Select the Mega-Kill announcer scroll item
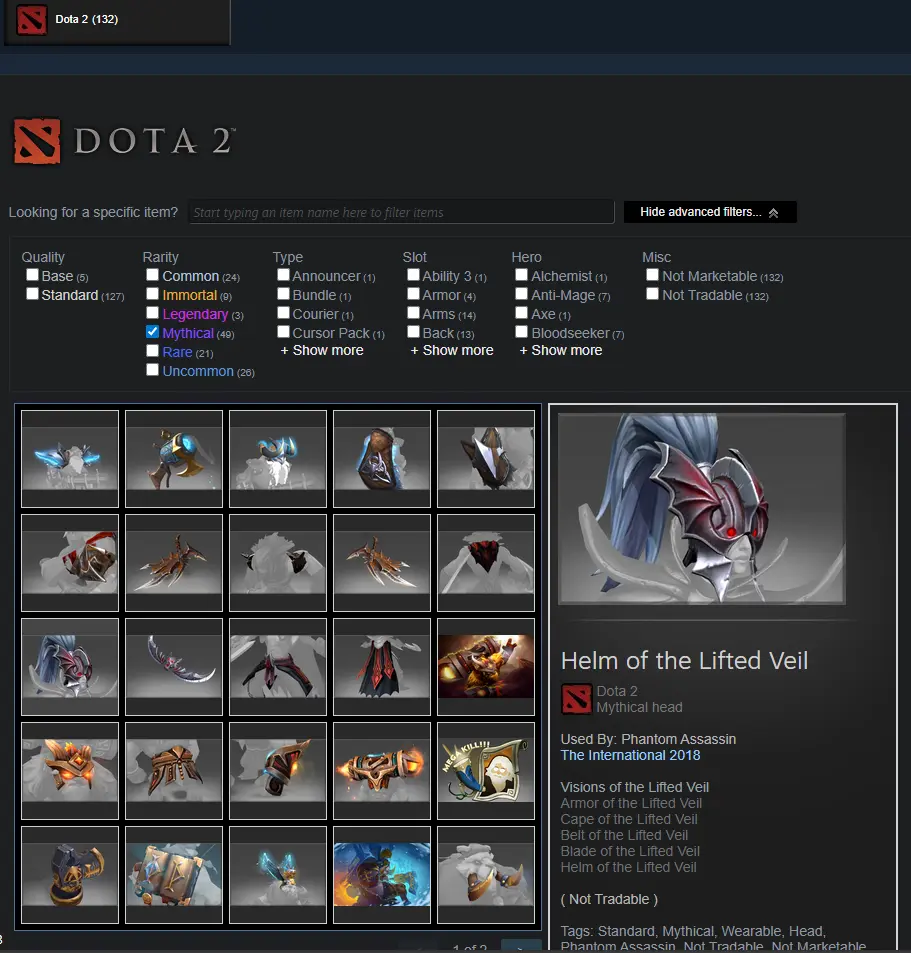911x953 pixels. click(485, 771)
